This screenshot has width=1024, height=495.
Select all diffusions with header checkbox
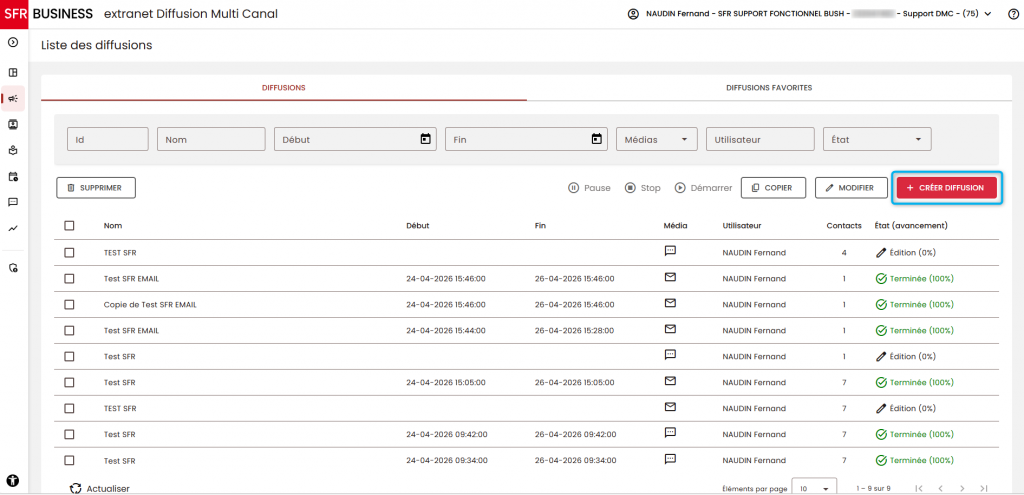tap(69, 225)
